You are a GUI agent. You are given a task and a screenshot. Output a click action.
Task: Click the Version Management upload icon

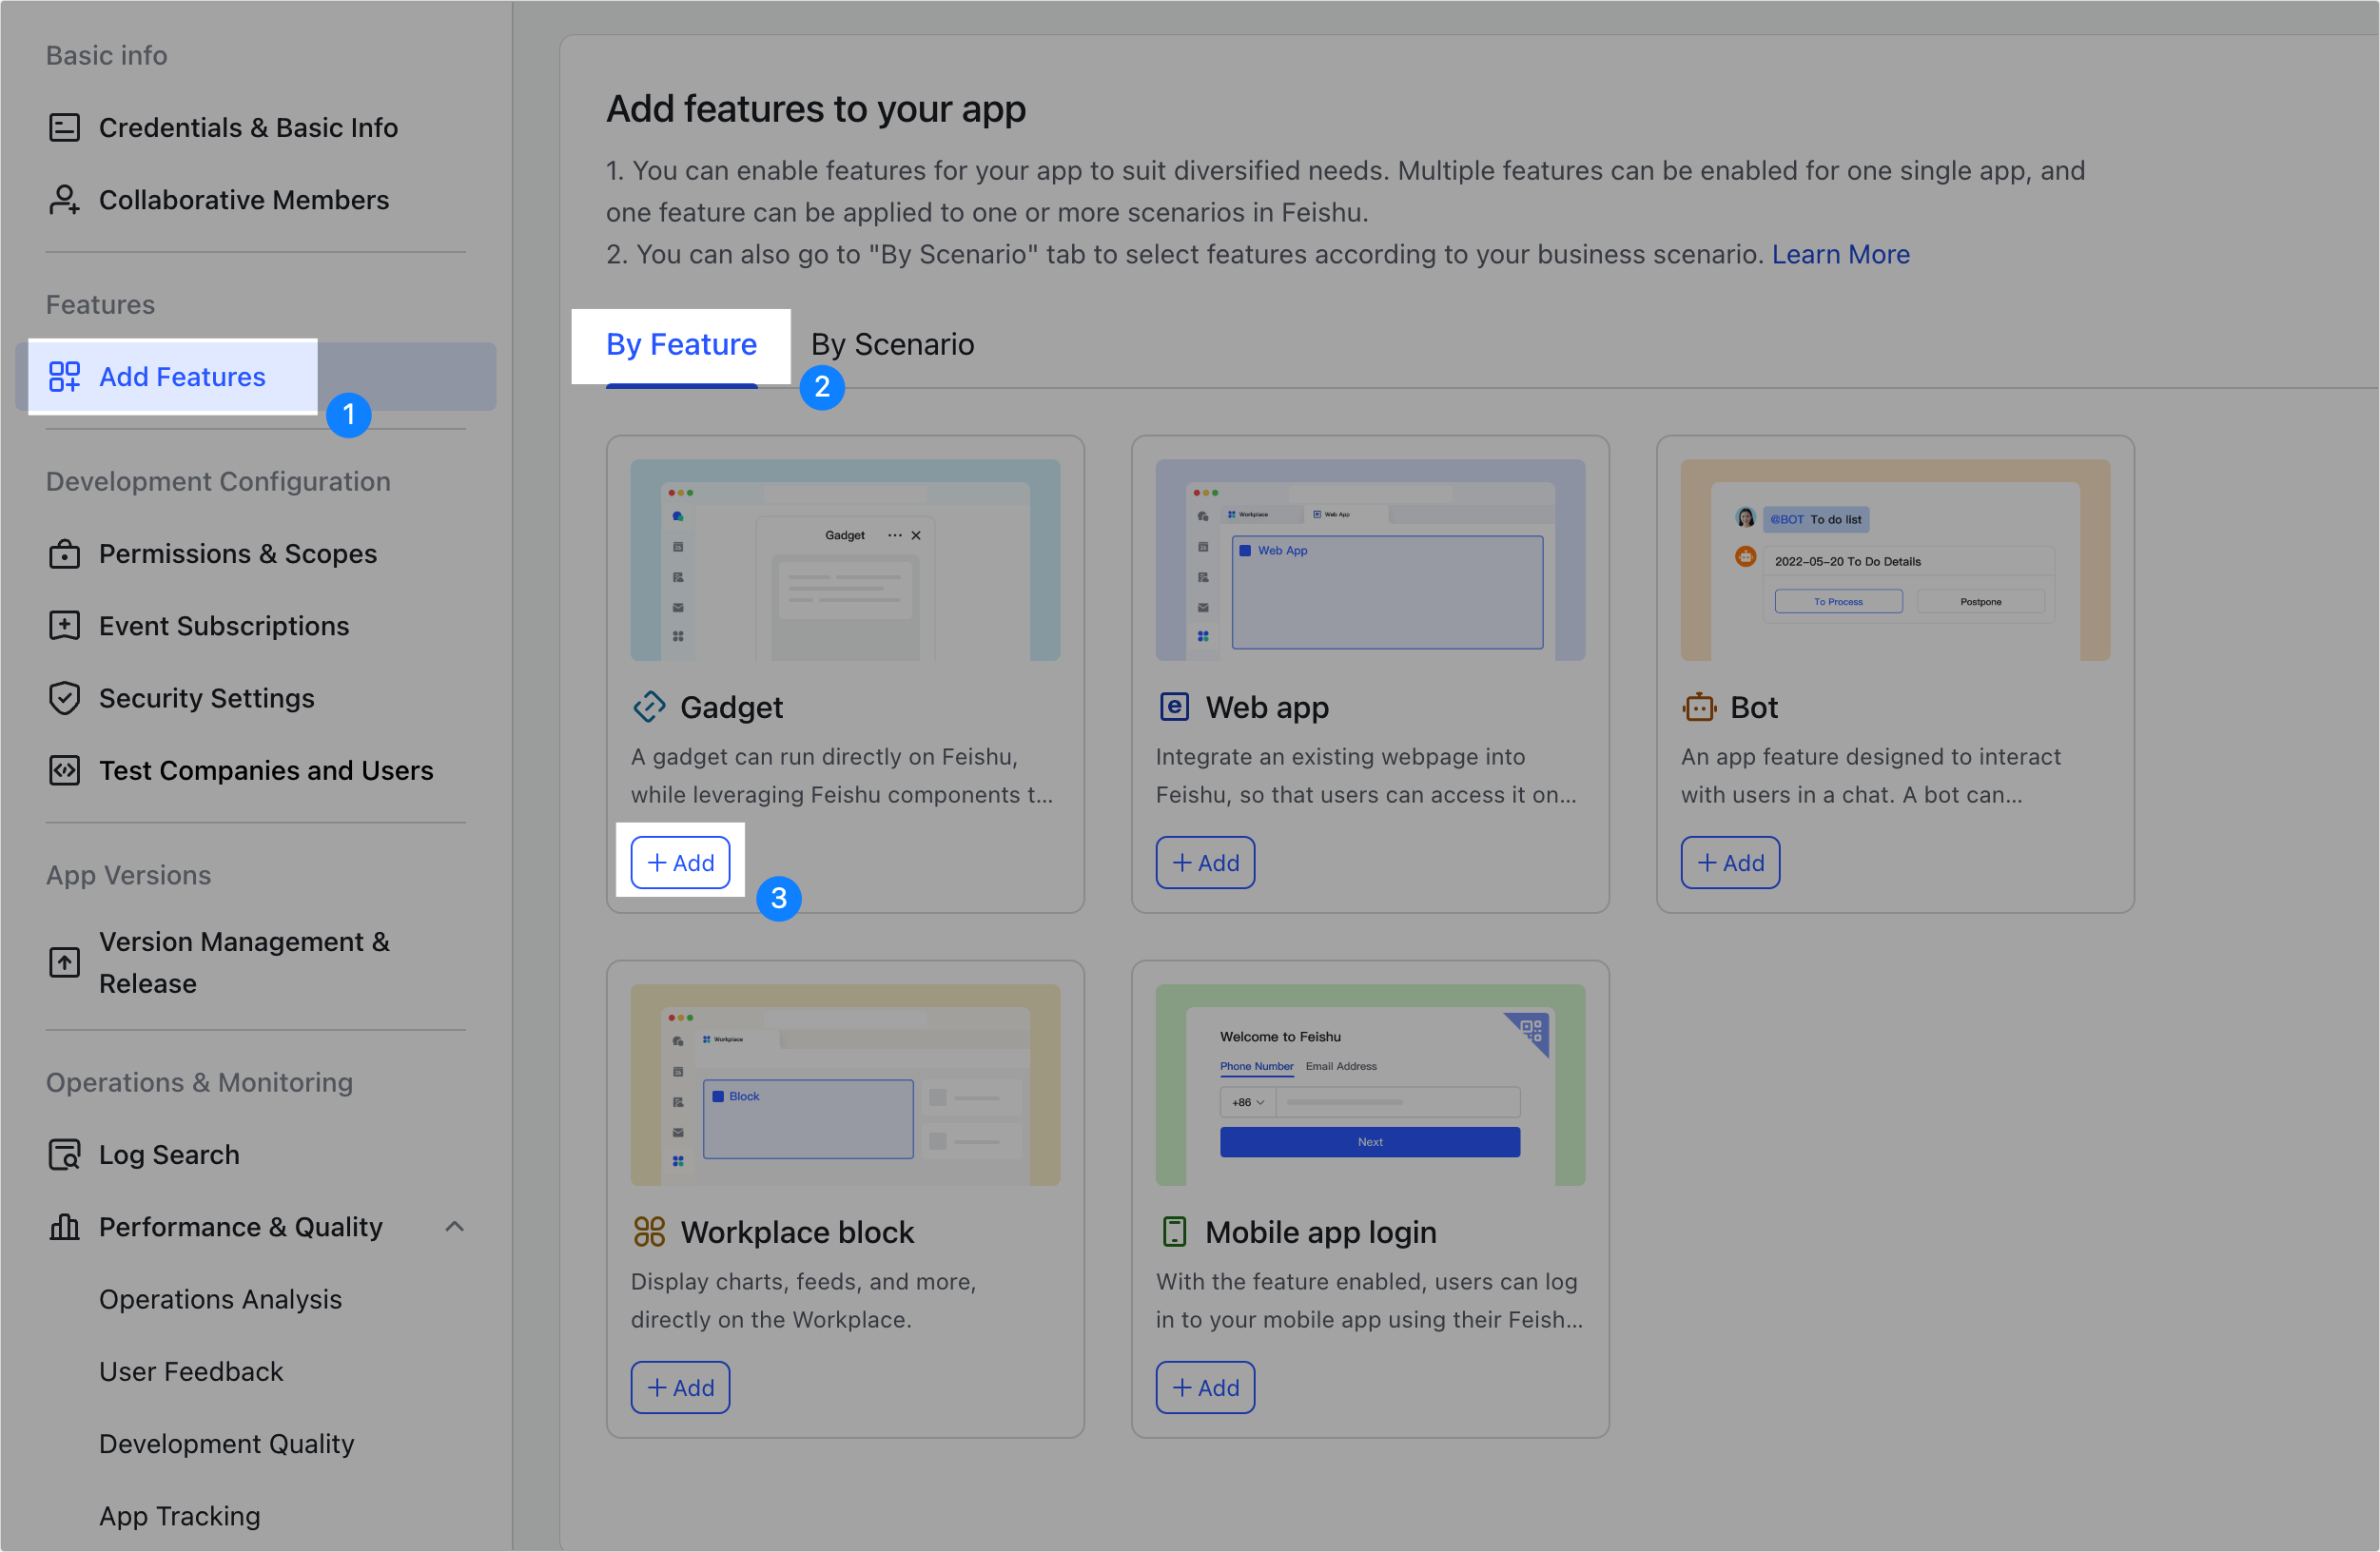64,962
